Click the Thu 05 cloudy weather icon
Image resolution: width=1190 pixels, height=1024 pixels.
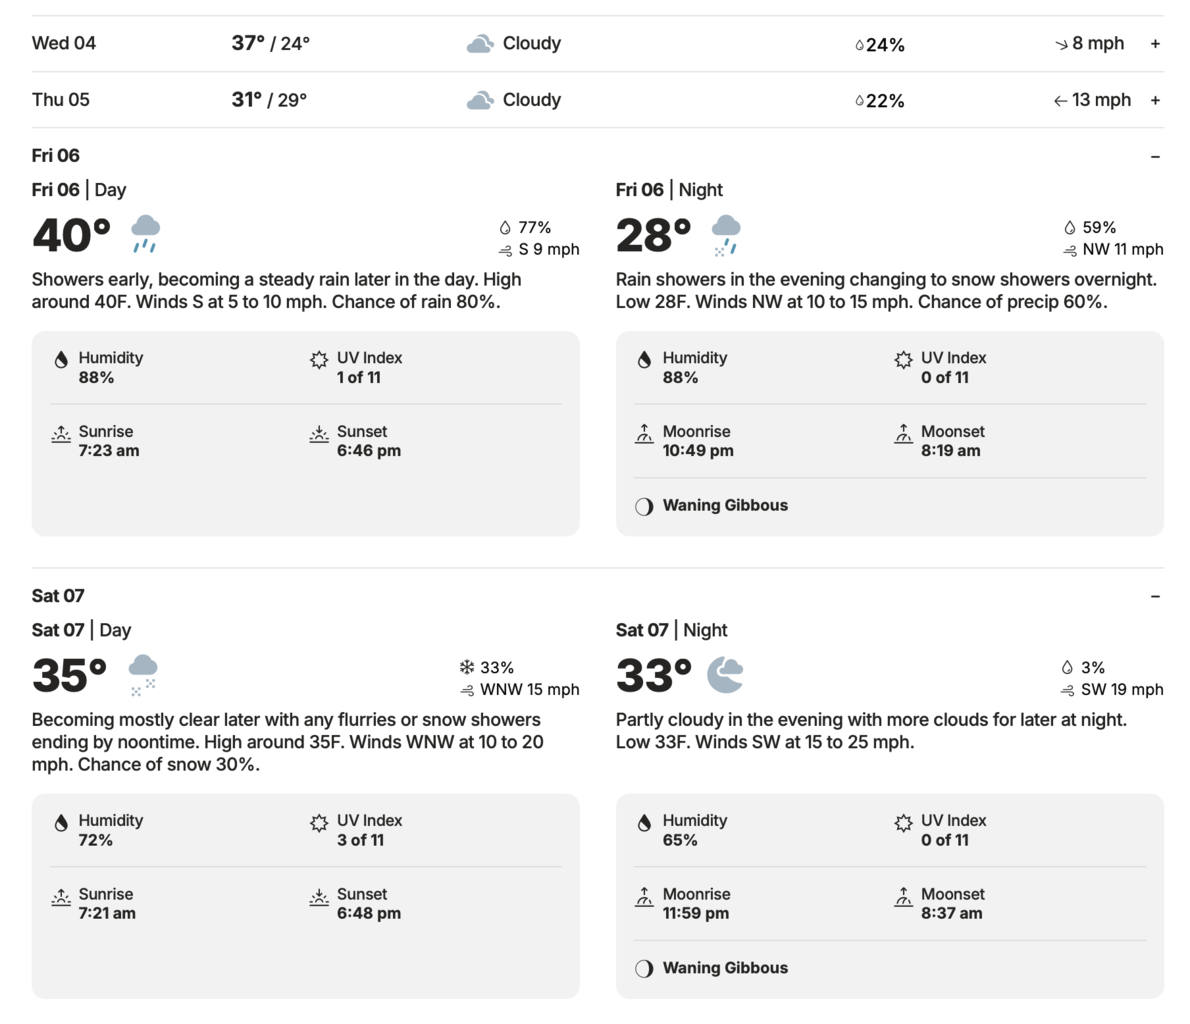(x=480, y=100)
